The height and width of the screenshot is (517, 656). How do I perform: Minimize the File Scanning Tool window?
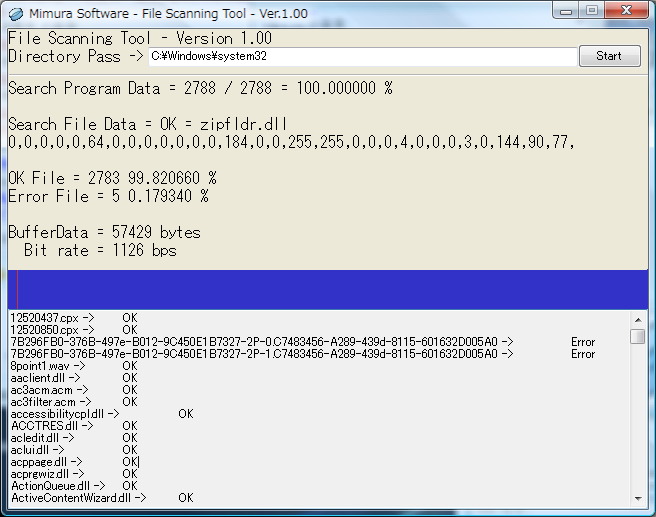566,10
